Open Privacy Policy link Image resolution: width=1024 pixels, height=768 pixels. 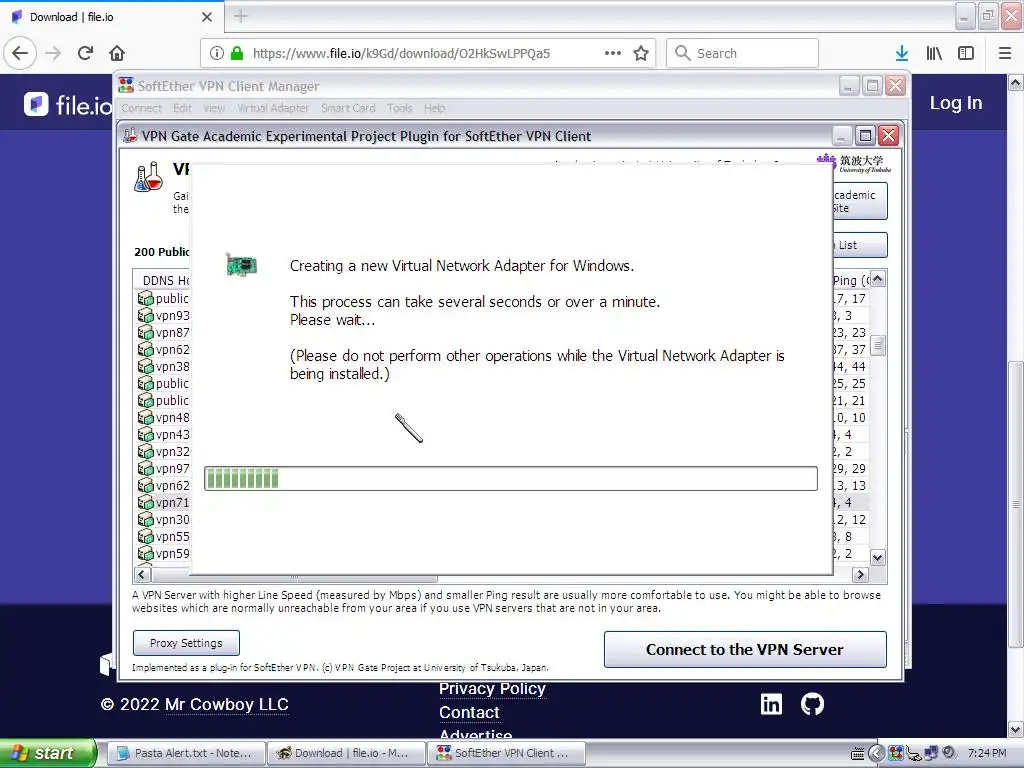492,688
